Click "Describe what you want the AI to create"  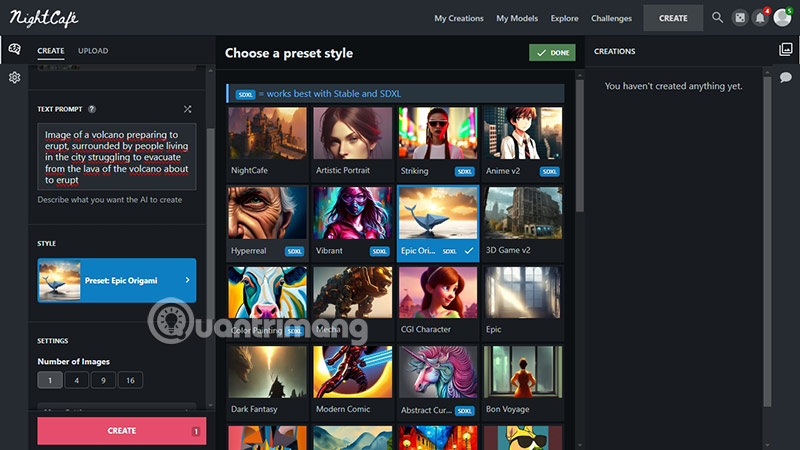[x=110, y=199]
